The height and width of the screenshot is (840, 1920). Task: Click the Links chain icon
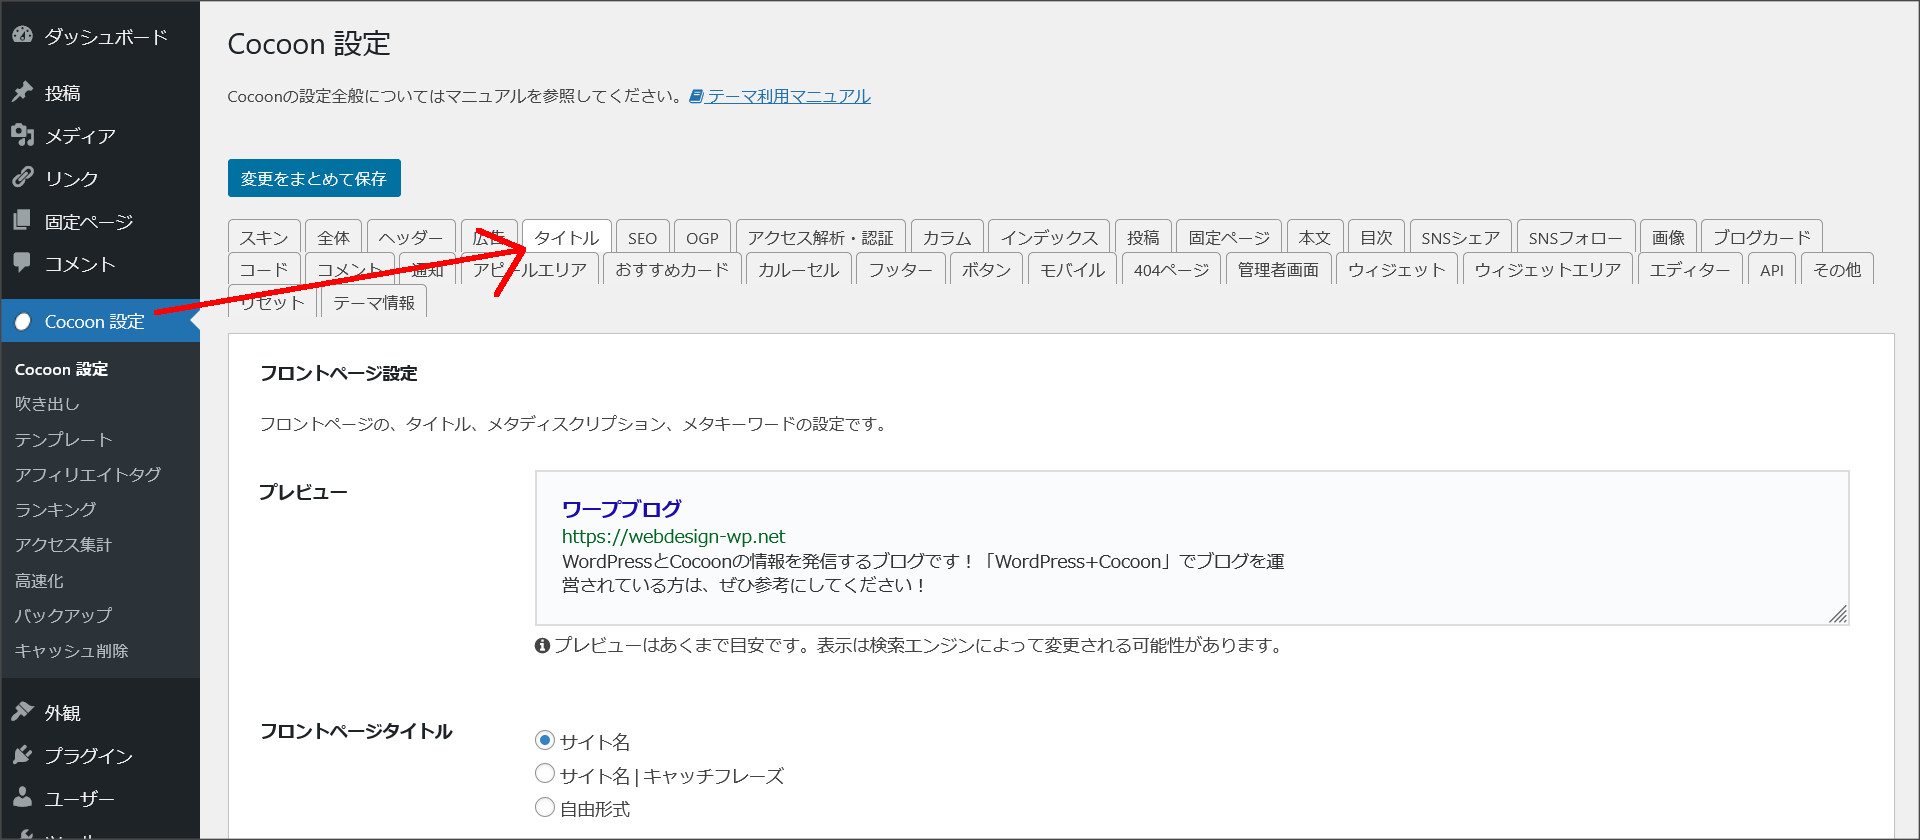click(x=22, y=177)
